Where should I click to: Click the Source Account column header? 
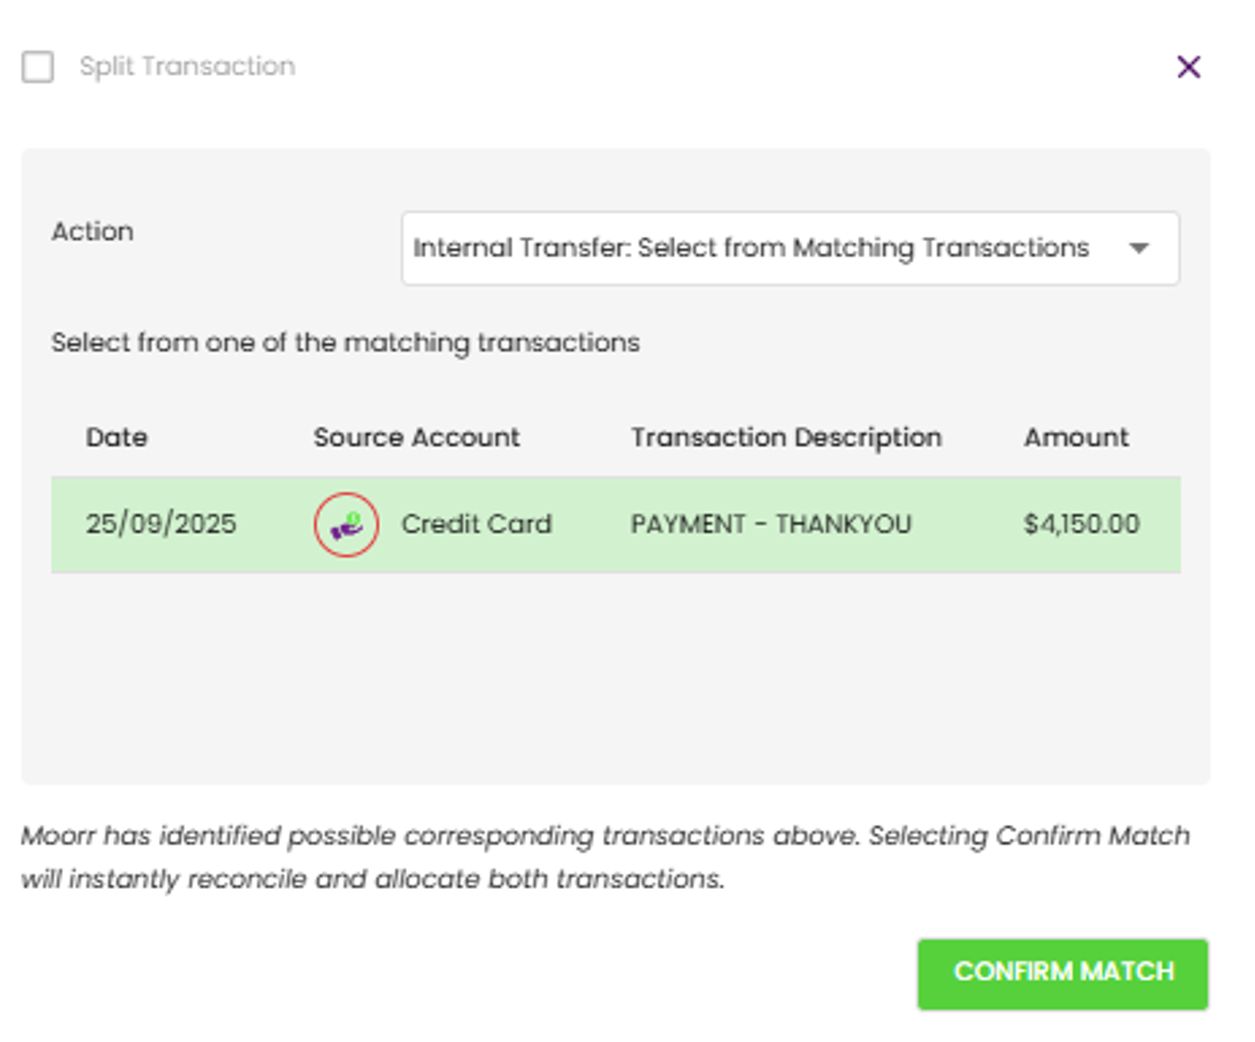pyautogui.click(x=416, y=437)
